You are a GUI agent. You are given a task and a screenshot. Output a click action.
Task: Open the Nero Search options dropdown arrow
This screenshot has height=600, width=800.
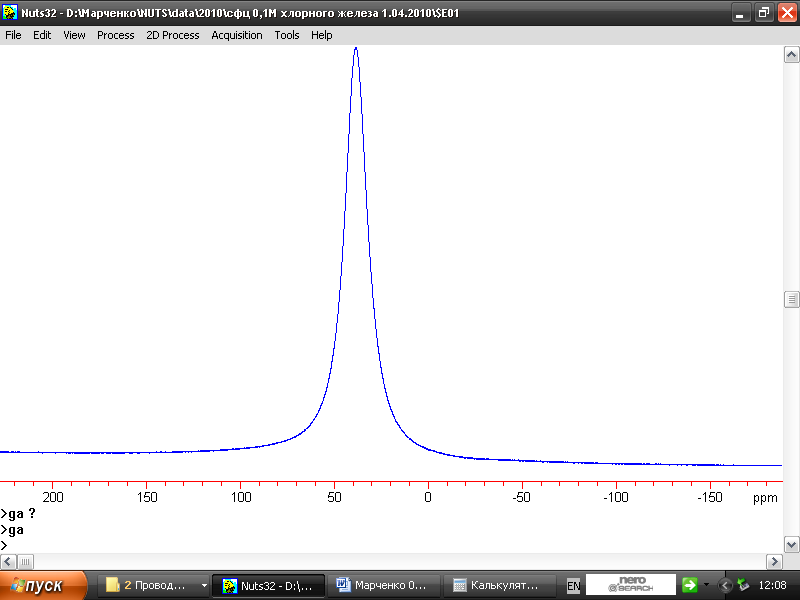click(707, 585)
